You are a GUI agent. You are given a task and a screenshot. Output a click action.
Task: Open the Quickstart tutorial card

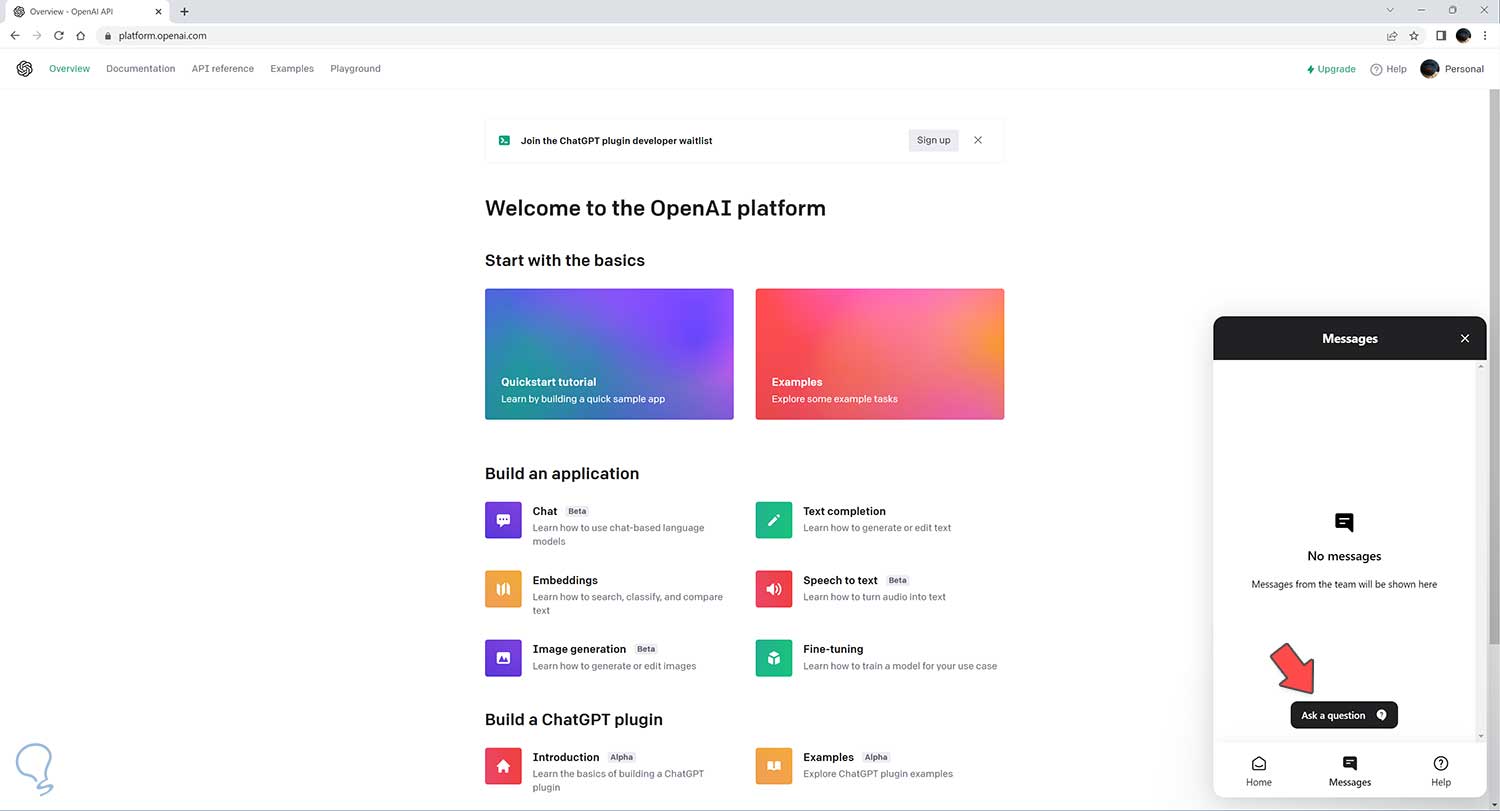pyautogui.click(x=609, y=354)
